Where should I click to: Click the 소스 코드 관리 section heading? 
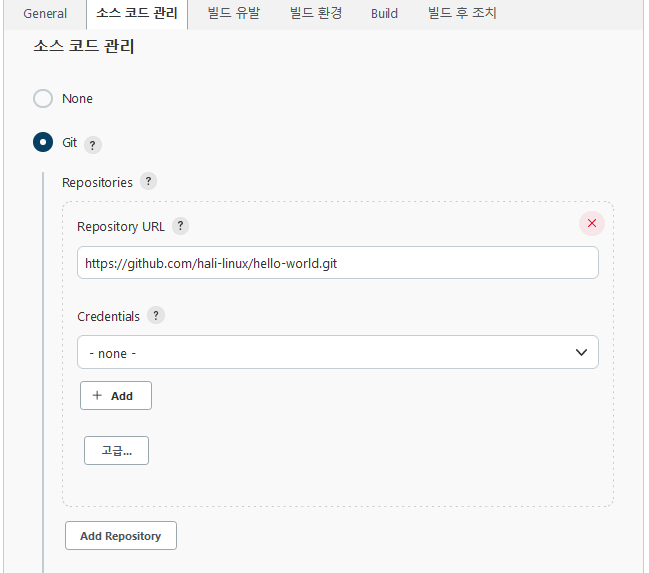click(84, 46)
